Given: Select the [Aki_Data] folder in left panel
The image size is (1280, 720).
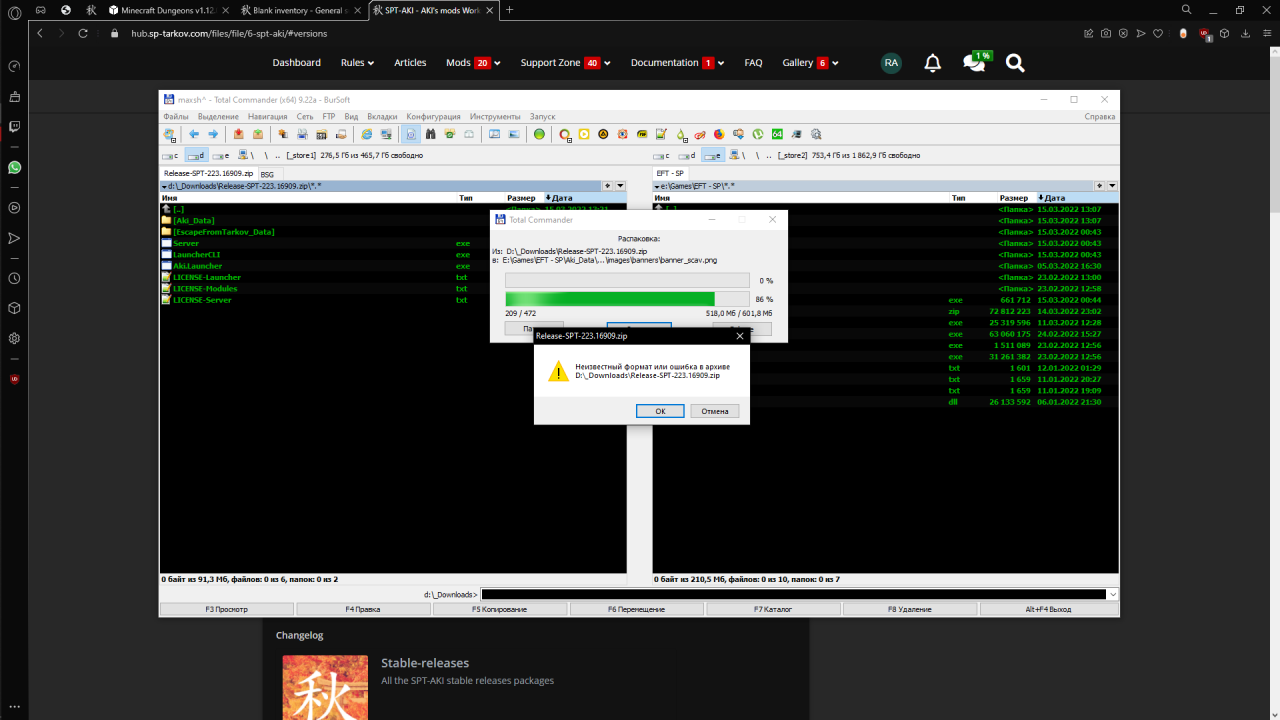Looking at the screenshot, I should (x=194, y=220).
